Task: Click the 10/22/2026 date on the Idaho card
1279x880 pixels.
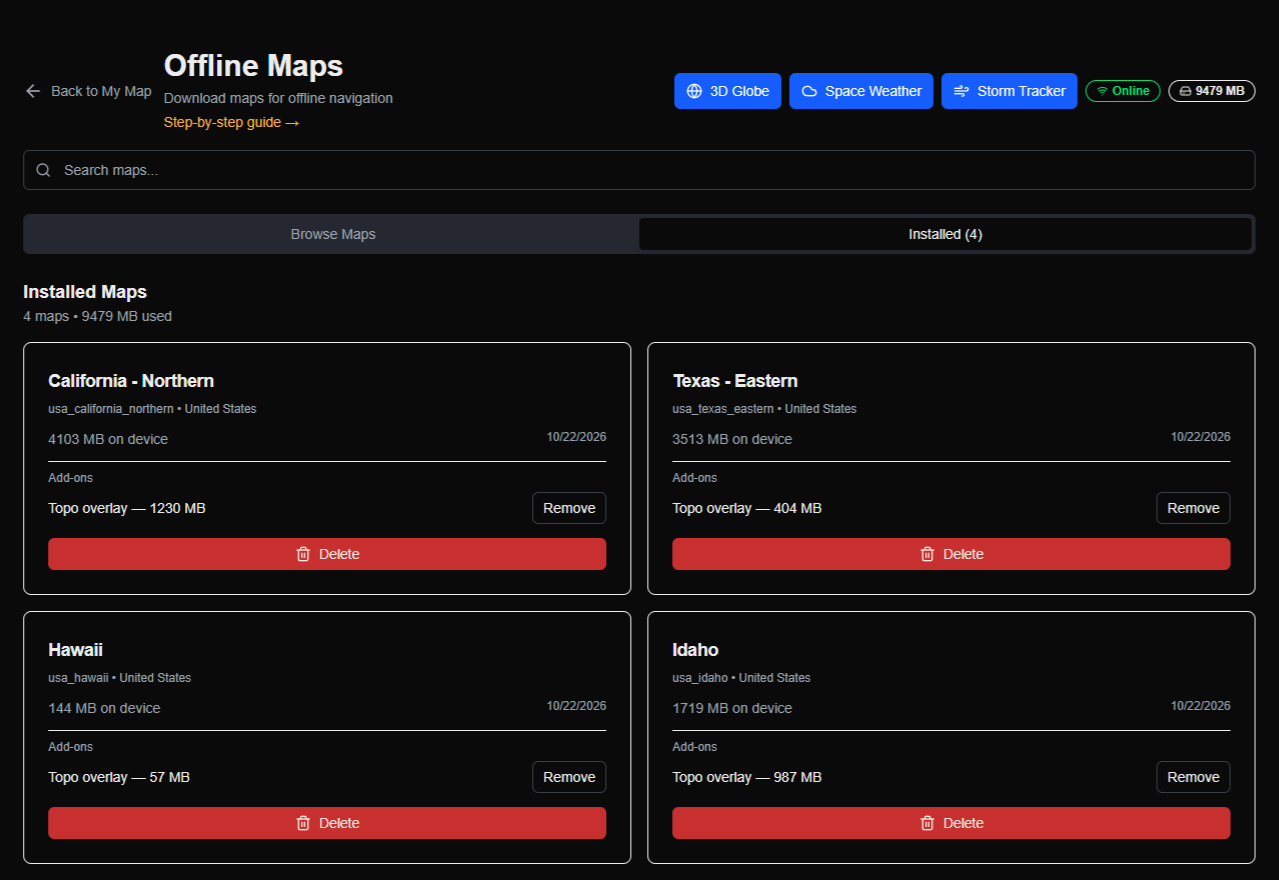Action: [x=1200, y=706]
